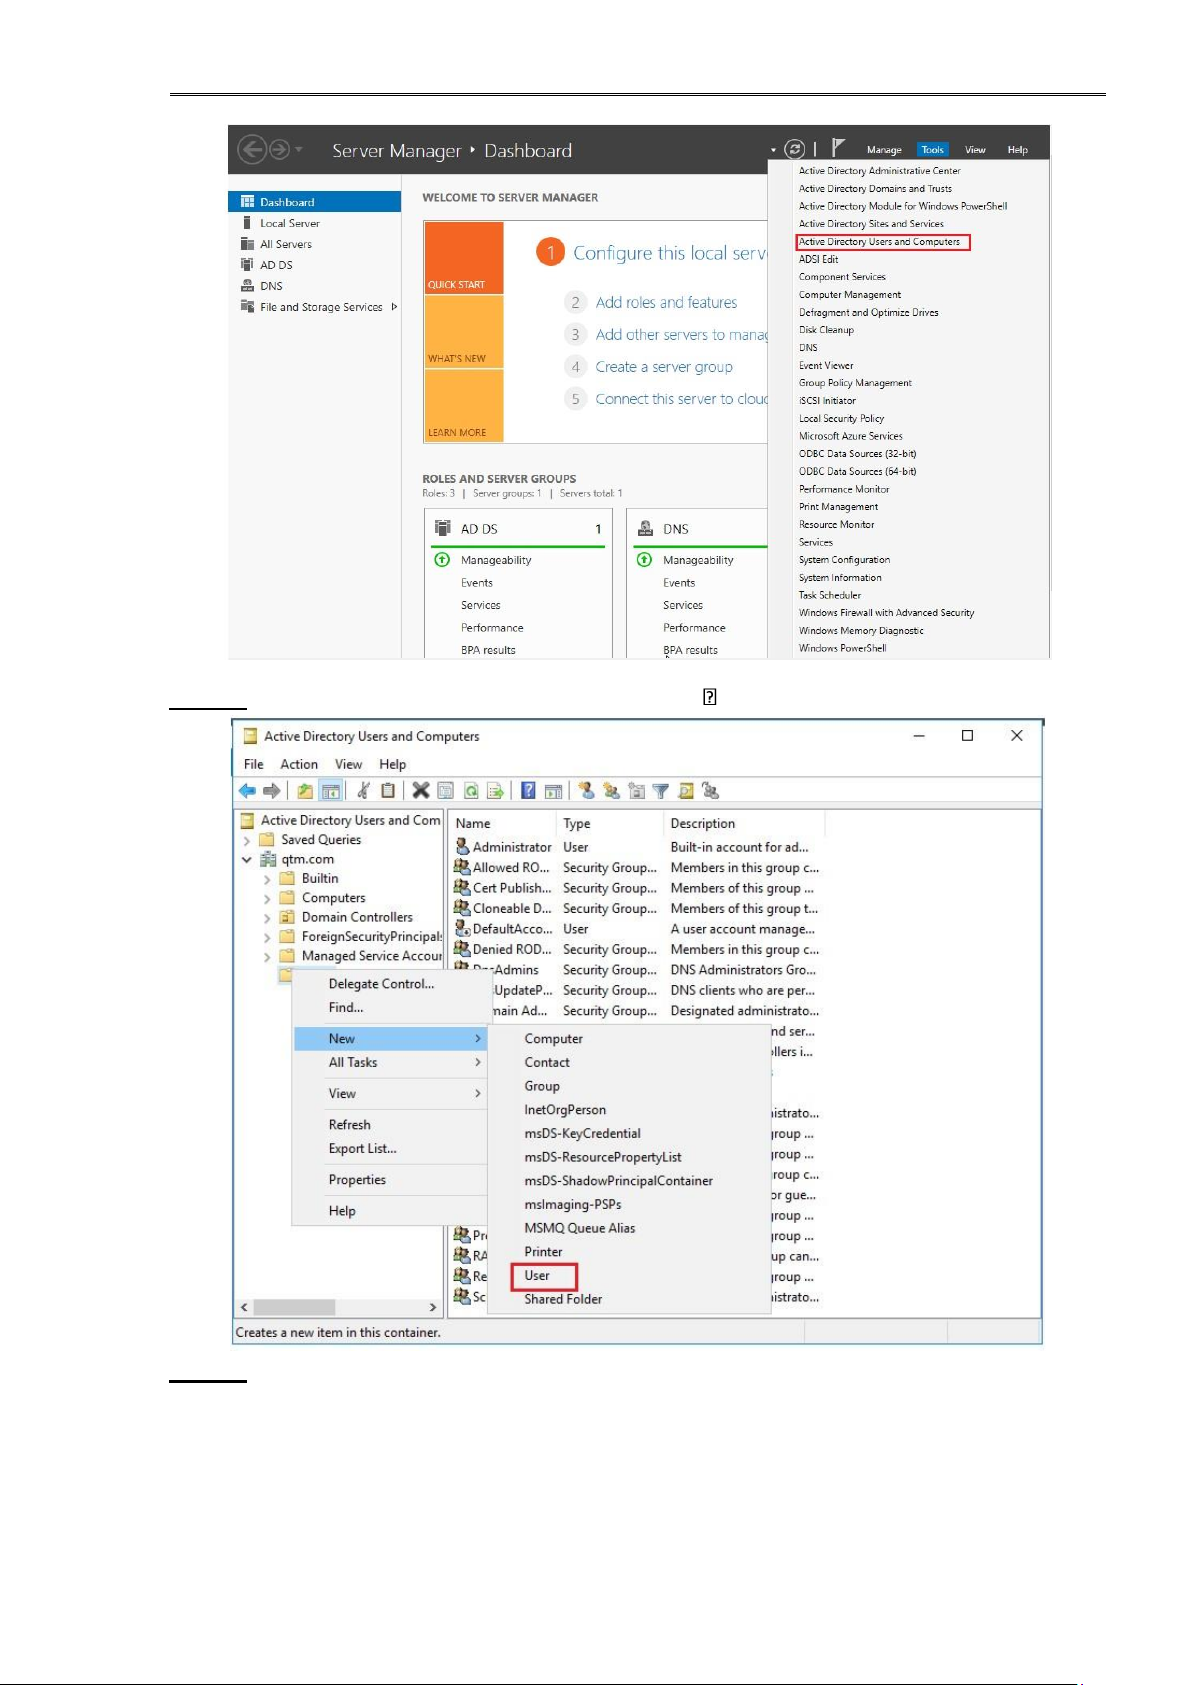The image size is (1192, 1685).
Task: Click the All Servers sidebar icon
Action: (x=247, y=244)
